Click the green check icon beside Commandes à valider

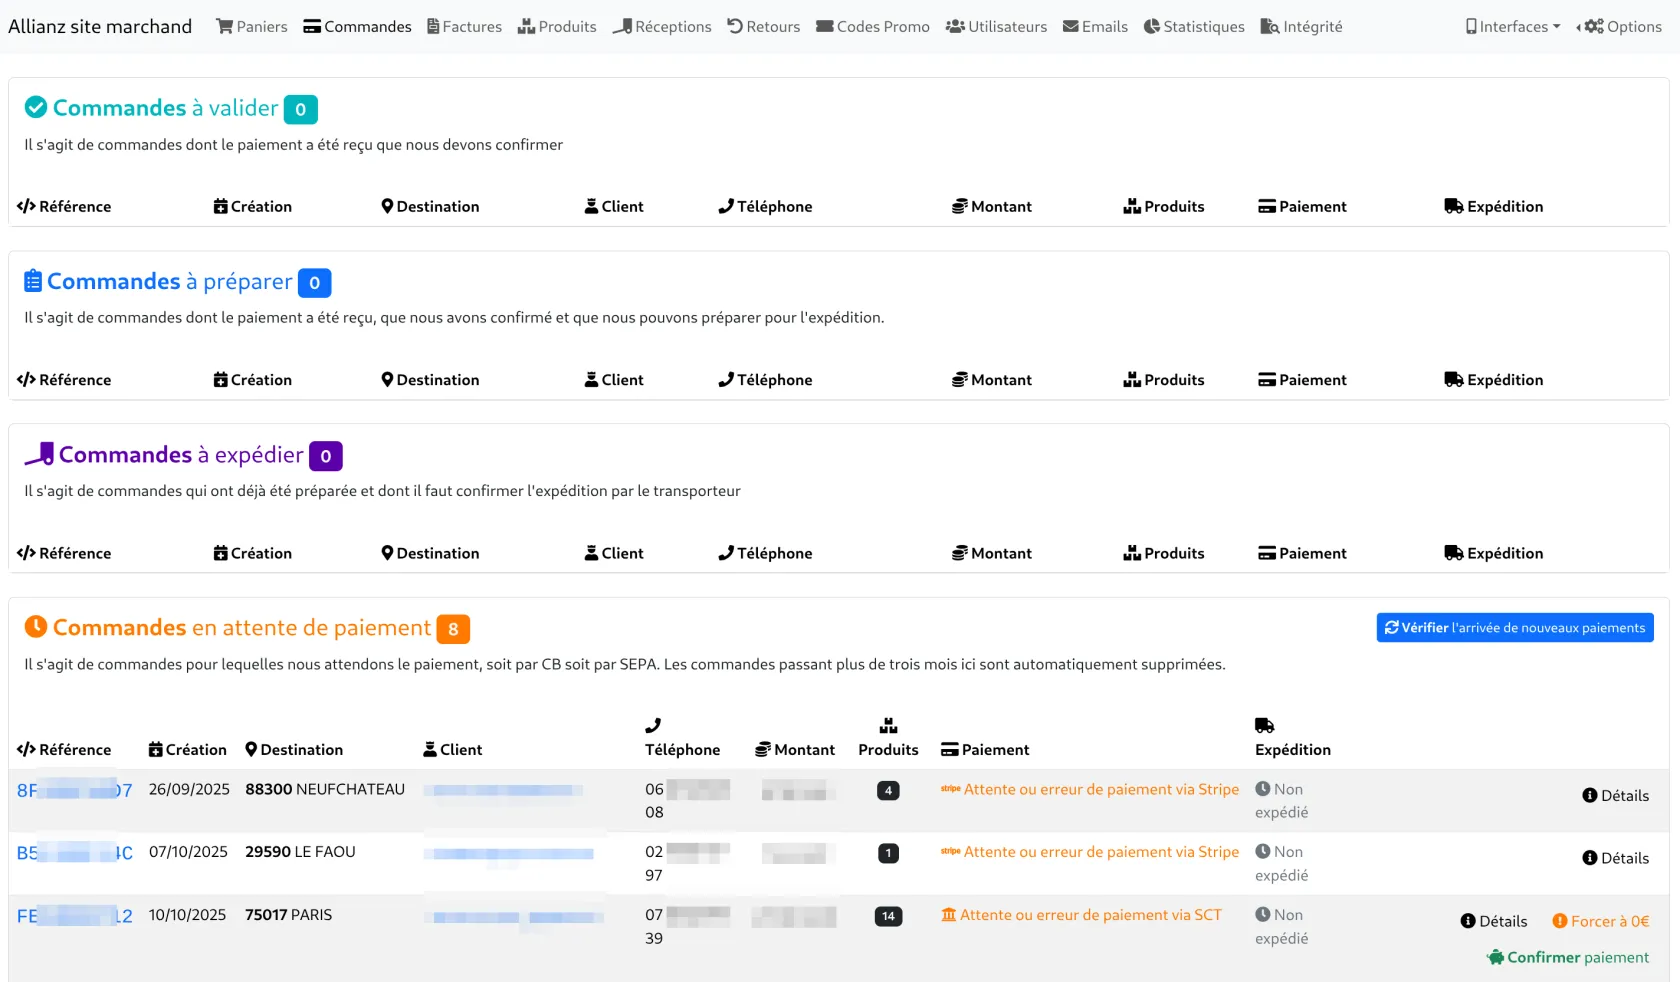point(36,107)
